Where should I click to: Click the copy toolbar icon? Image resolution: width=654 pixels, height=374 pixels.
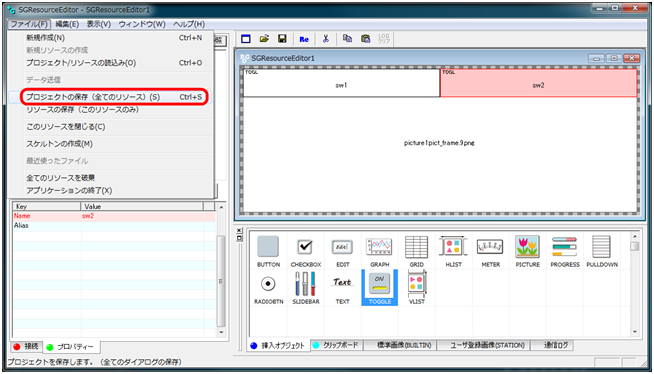click(347, 39)
